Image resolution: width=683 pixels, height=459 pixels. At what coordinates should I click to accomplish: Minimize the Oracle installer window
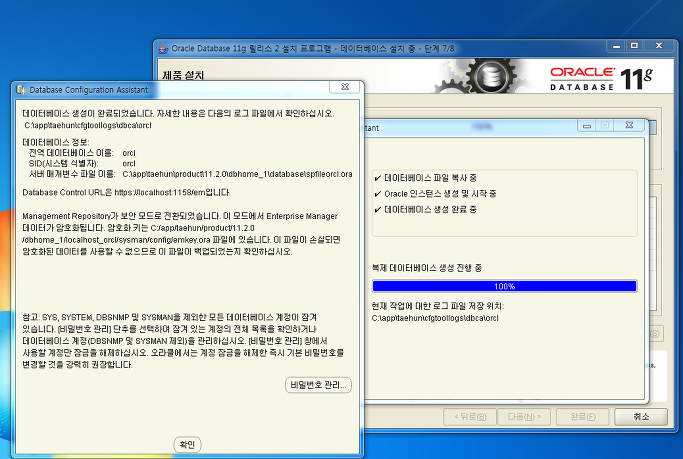click(x=616, y=46)
